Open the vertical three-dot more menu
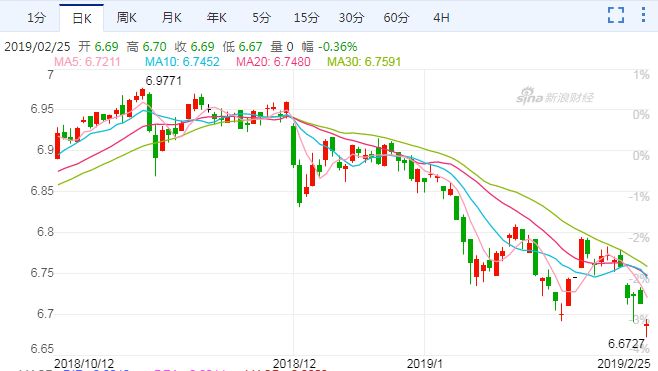Image resolution: width=658 pixels, height=371 pixels. pos(643,15)
